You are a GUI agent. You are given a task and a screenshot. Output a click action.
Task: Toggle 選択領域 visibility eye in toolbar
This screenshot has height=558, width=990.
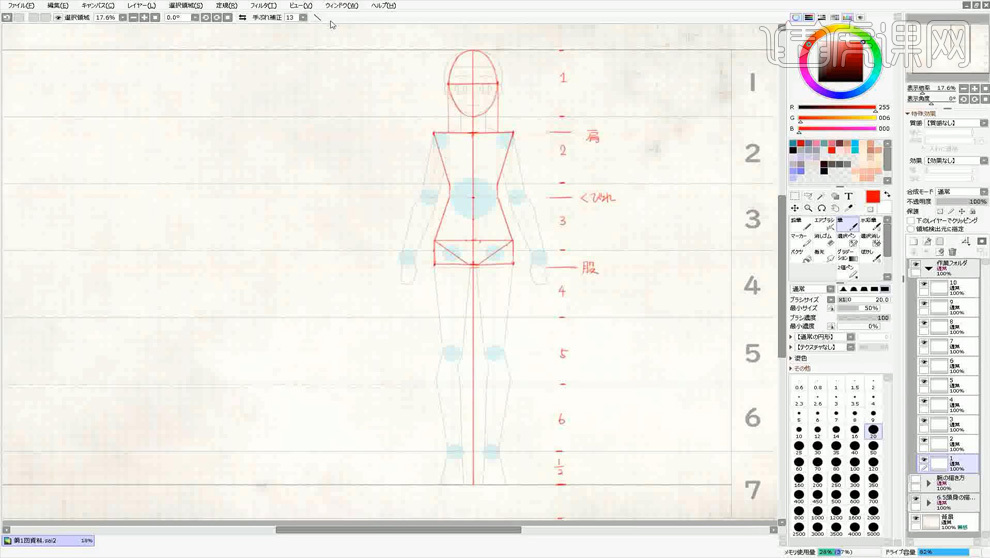(x=58, y=18)
